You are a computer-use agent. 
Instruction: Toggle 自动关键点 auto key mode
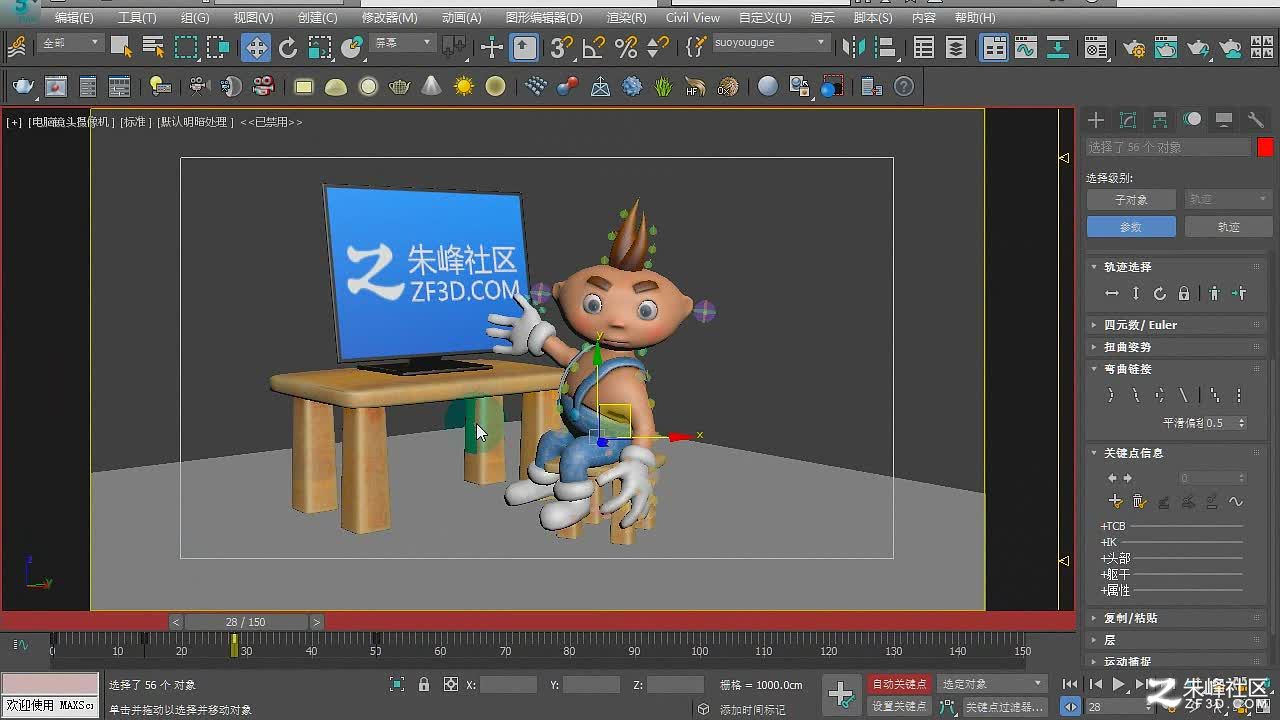pyautogui.click(x=899, y=684)
